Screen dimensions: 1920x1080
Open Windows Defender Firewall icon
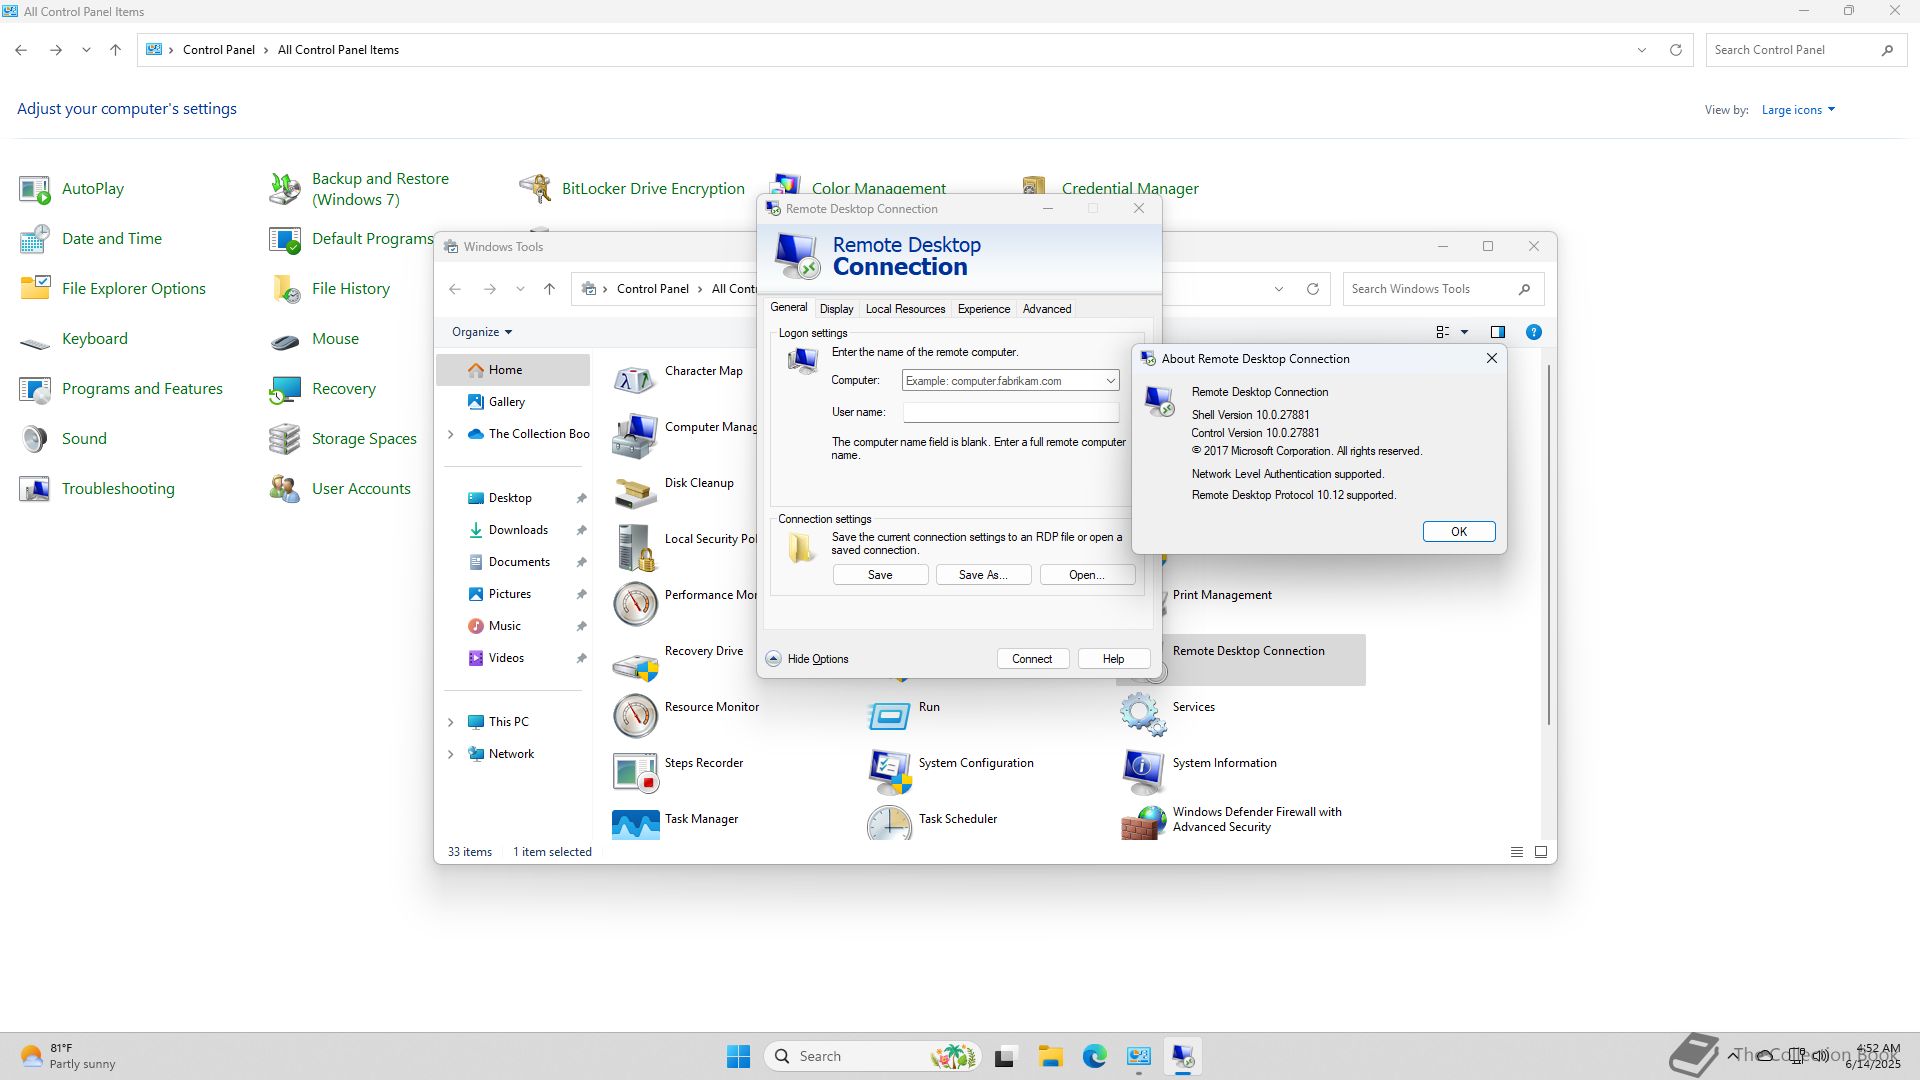coord(1142,822)
